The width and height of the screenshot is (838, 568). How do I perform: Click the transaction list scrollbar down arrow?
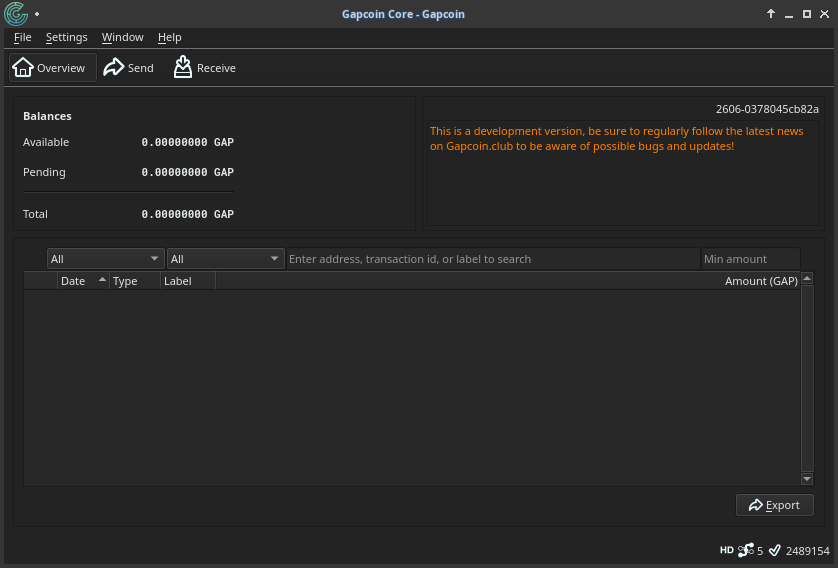pos(807,479)
